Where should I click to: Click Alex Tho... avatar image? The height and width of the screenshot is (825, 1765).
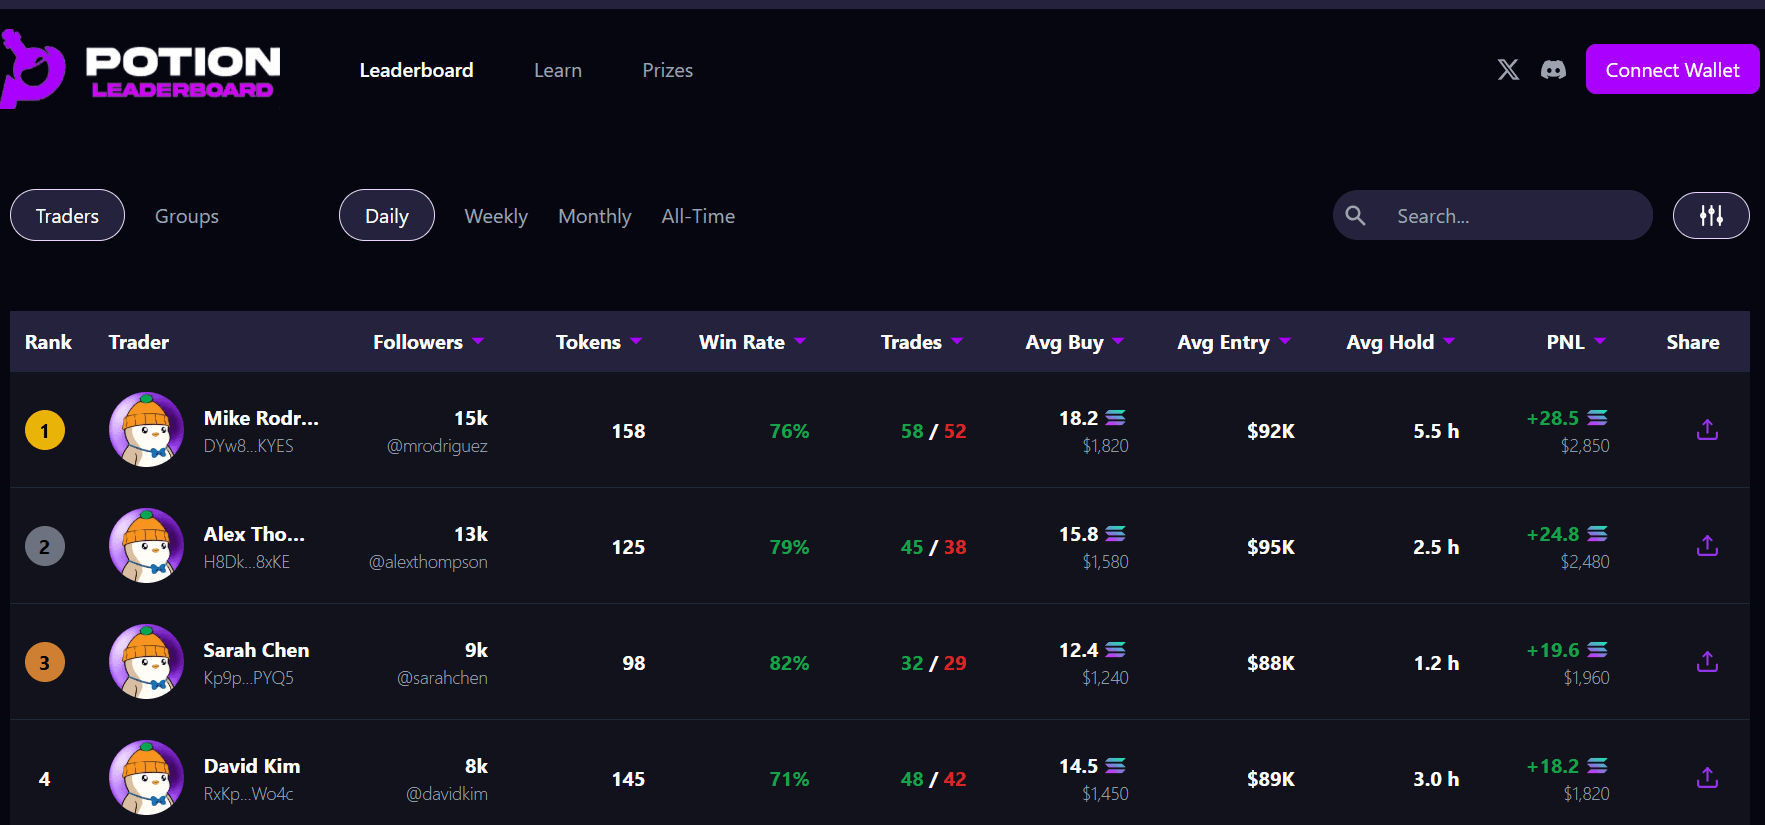click(146, 546)
